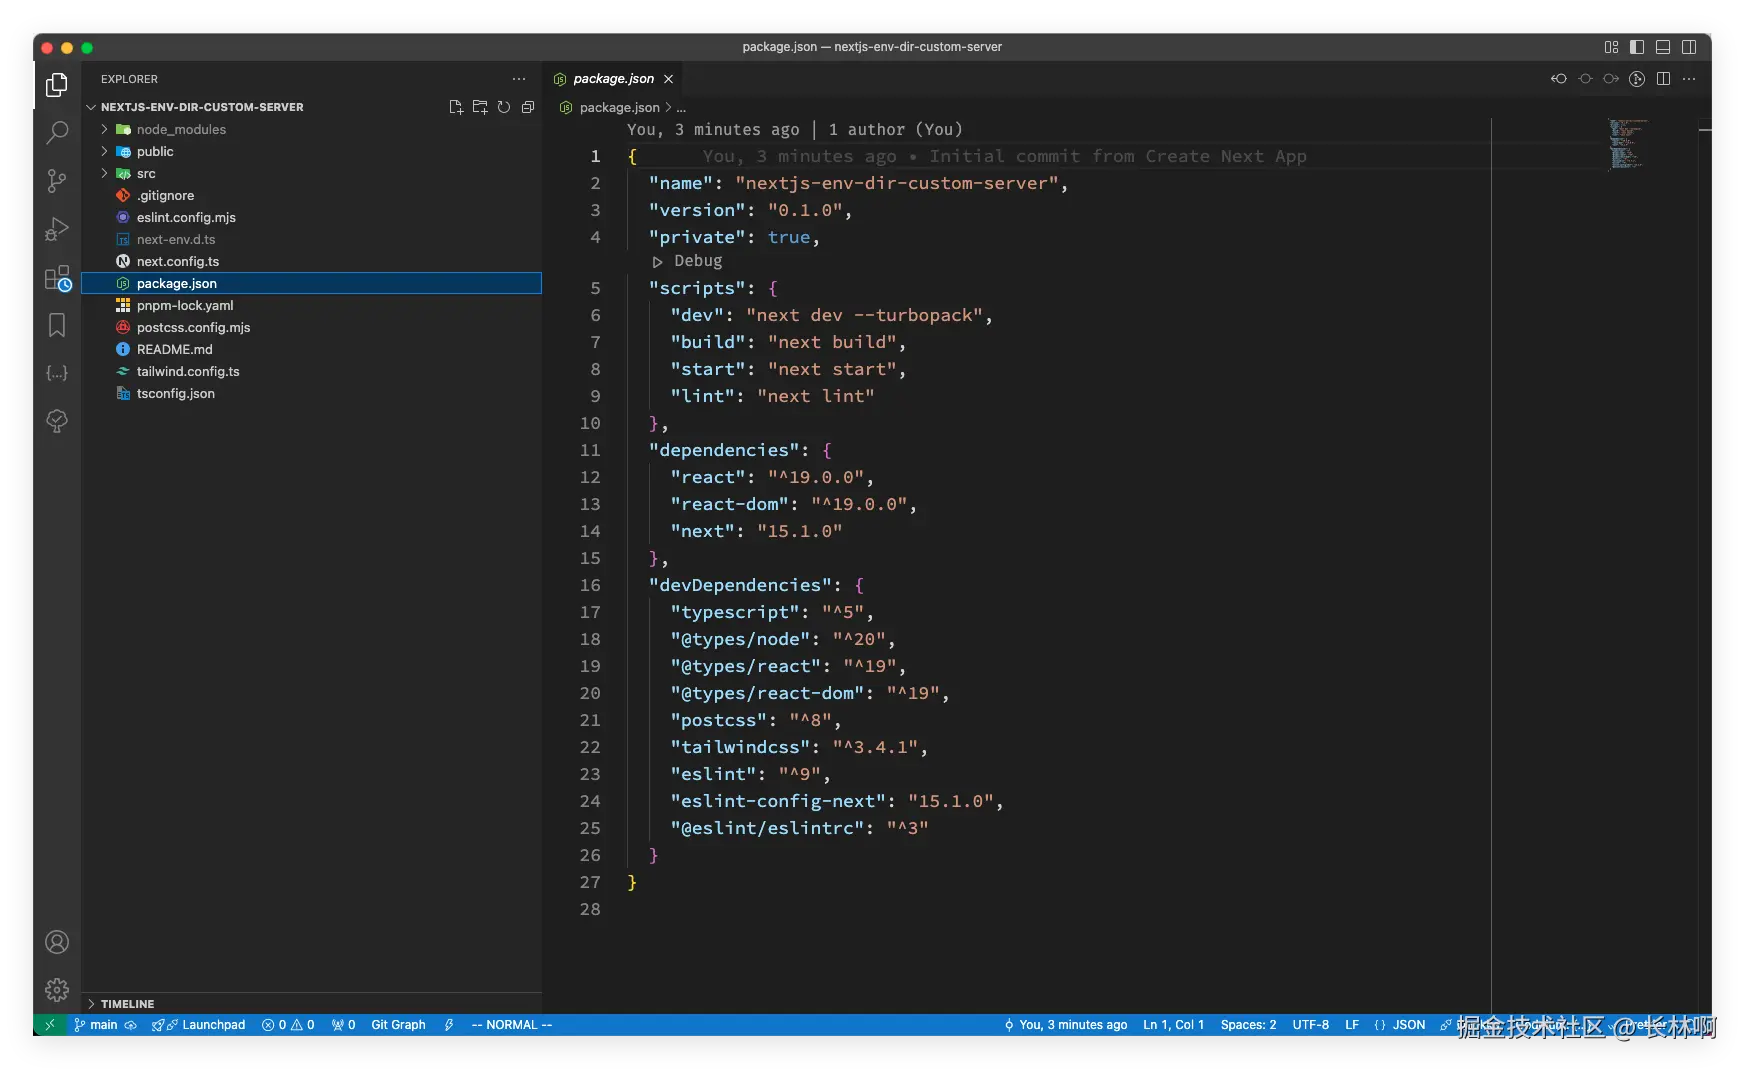Change end of line sequence LF
1745x1069 pixels.
1352,1025
